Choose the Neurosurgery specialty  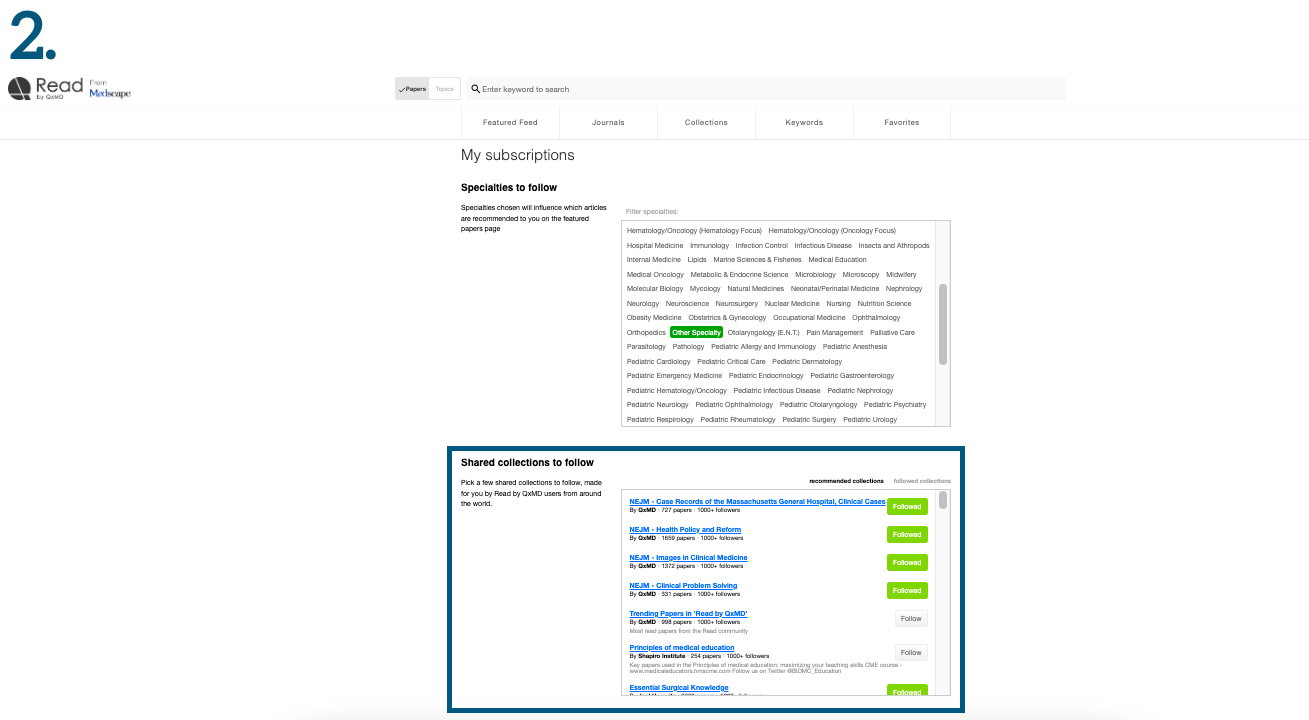coord(737,303)
